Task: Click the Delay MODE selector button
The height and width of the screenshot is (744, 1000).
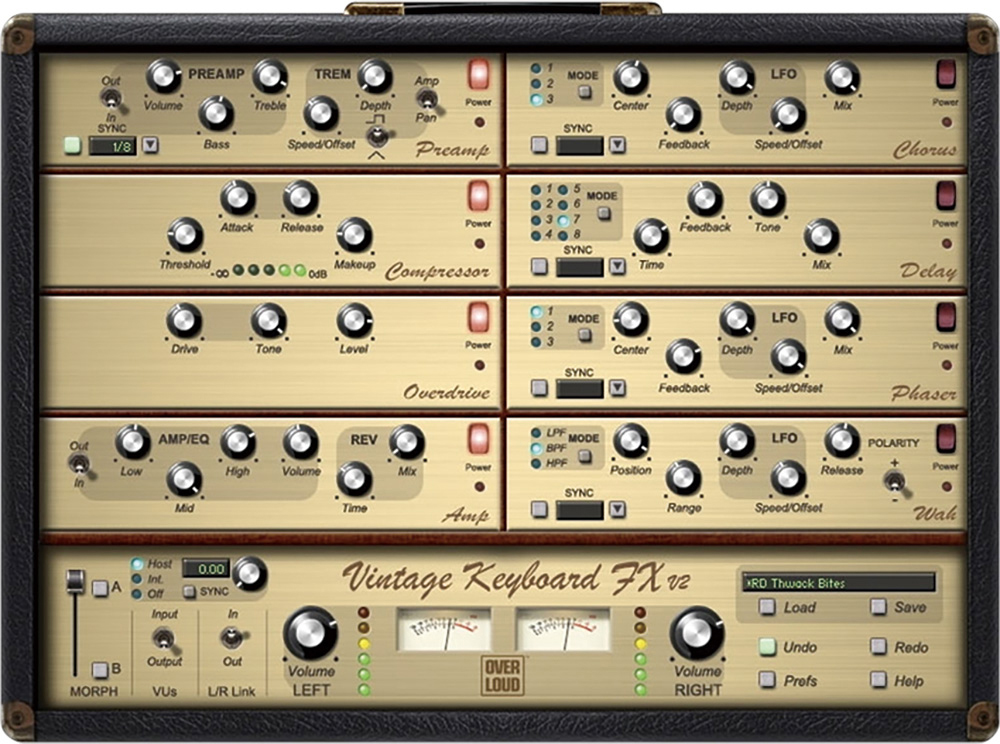Action: pos(603,214)
